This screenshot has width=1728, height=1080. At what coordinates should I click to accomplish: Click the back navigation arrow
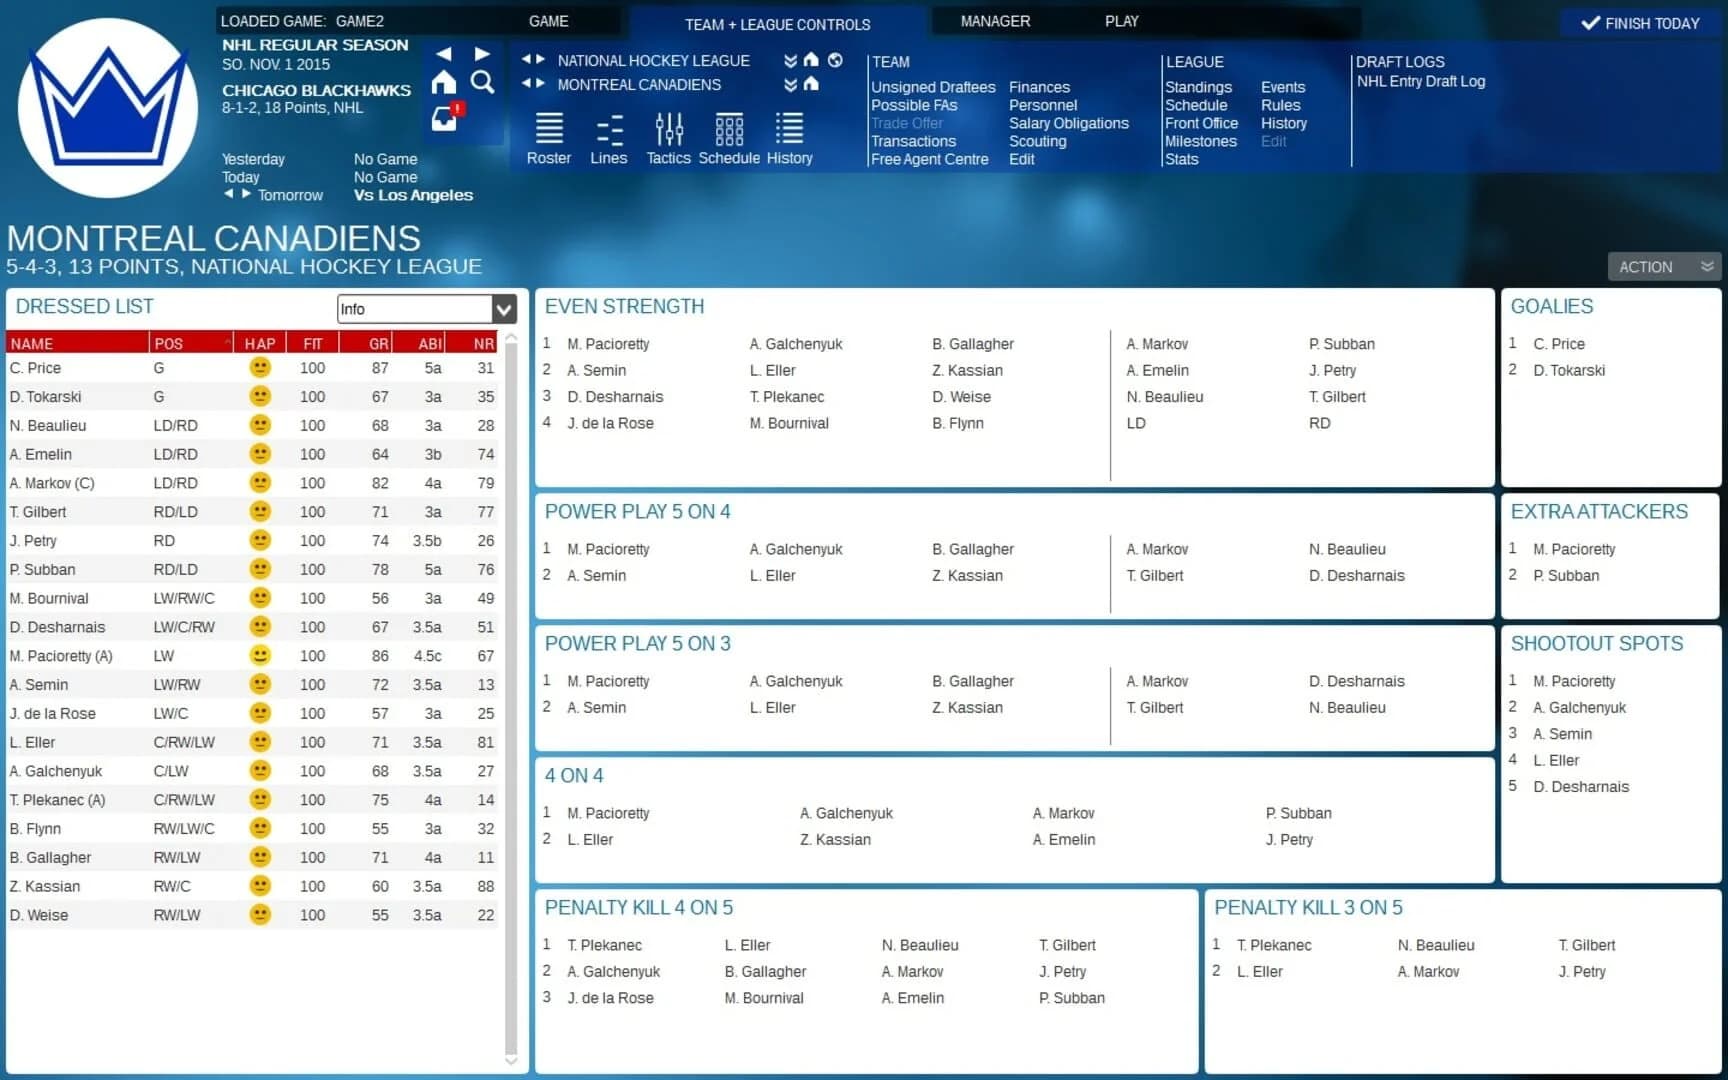442,53
